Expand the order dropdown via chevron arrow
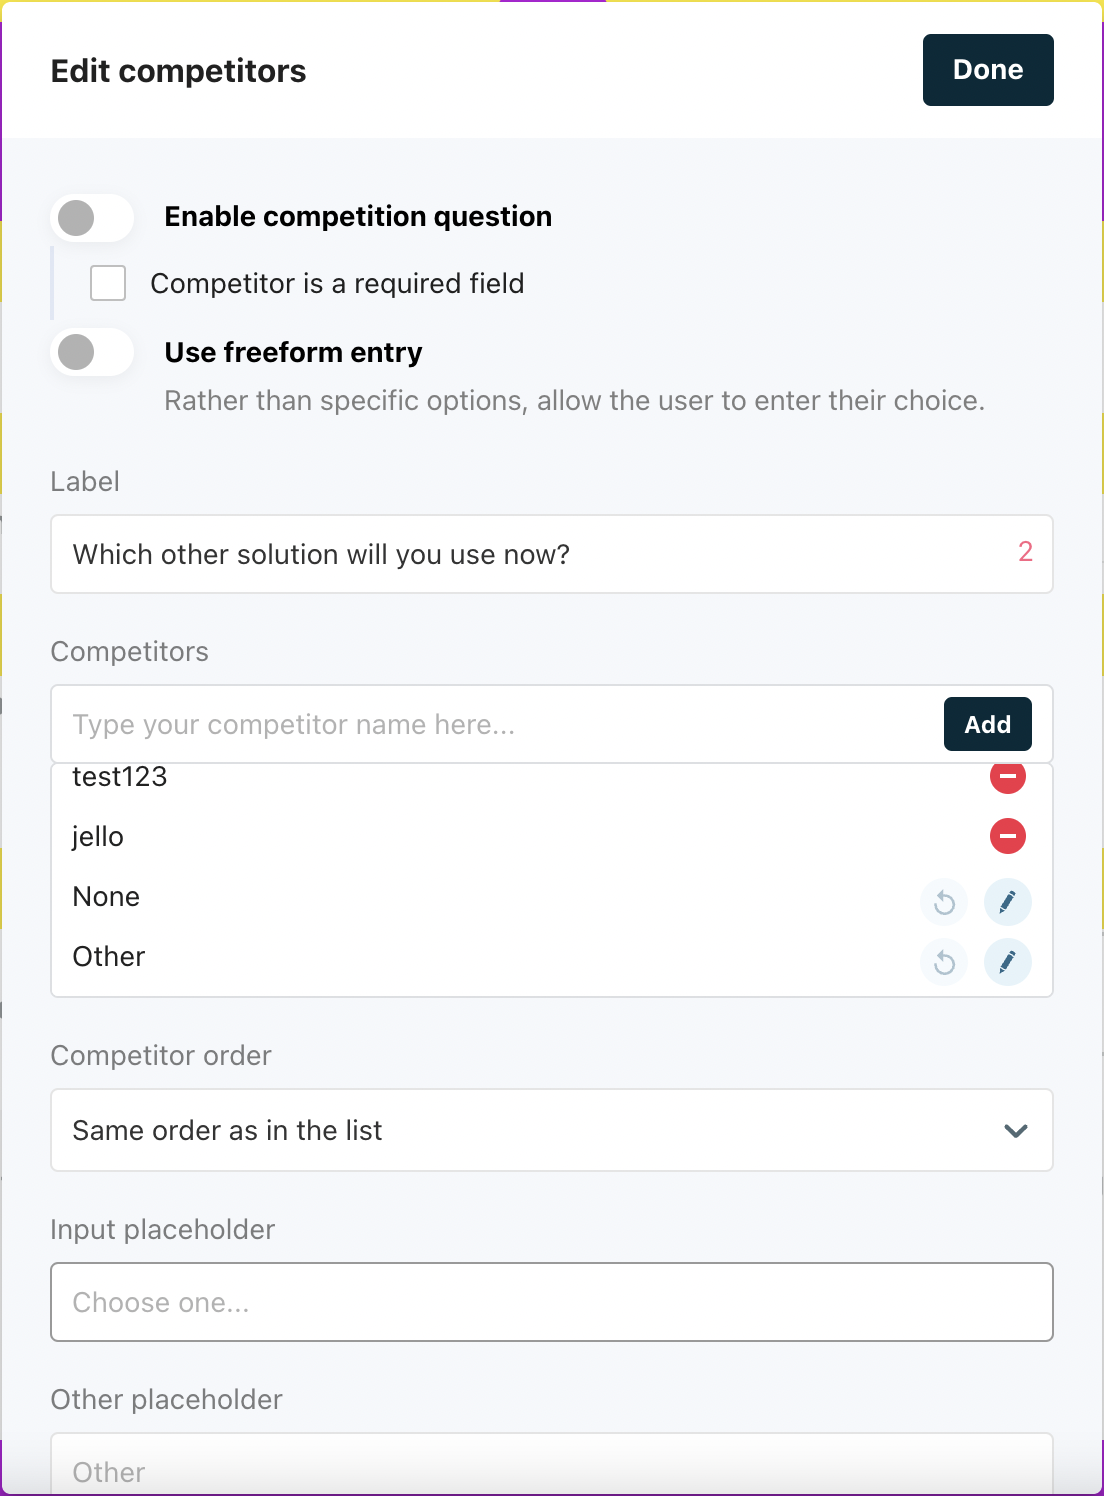1104x1496 pixels. tap(1016, 1131)
